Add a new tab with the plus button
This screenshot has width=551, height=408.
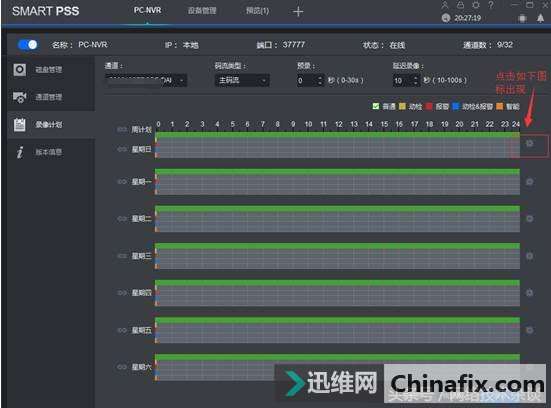[x=298, y=12]
